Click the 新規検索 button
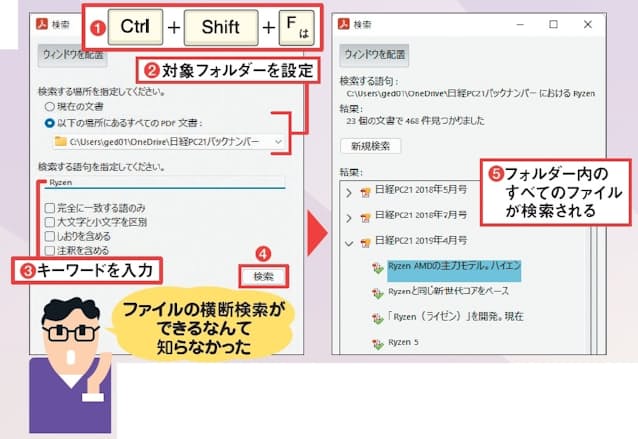Image resolution: width=638 pixels, height=439 pixels. (371, 146)
